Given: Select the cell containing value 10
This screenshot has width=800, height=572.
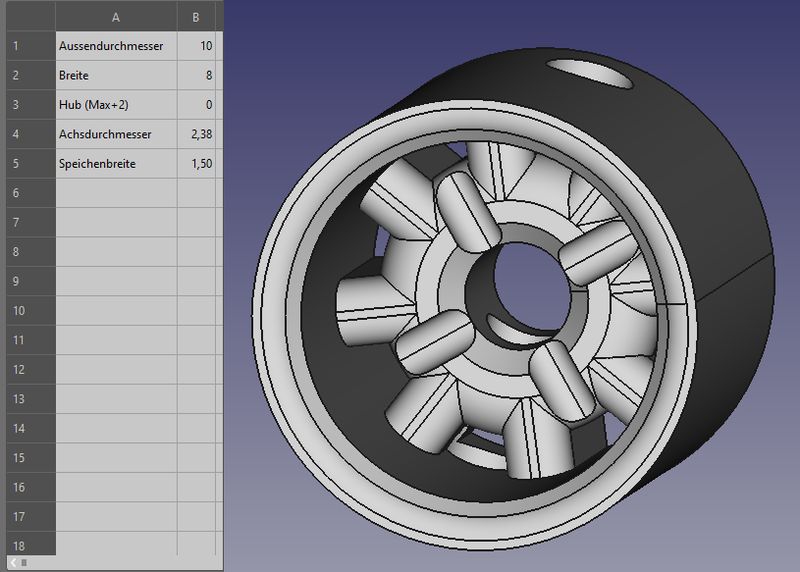Looking at the screenshot, I should (x=196, y=46).
